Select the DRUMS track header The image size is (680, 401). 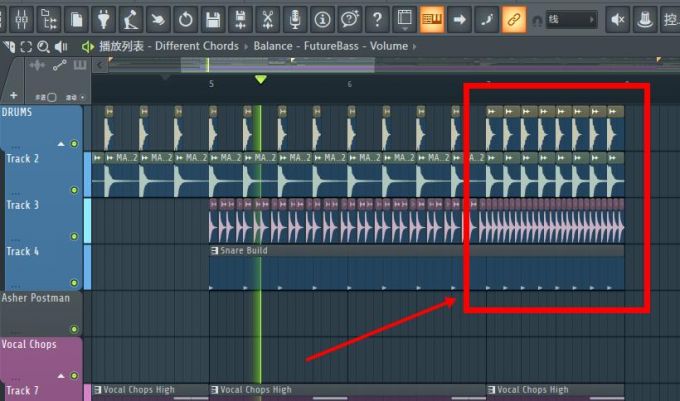click(x=42, y=127)
